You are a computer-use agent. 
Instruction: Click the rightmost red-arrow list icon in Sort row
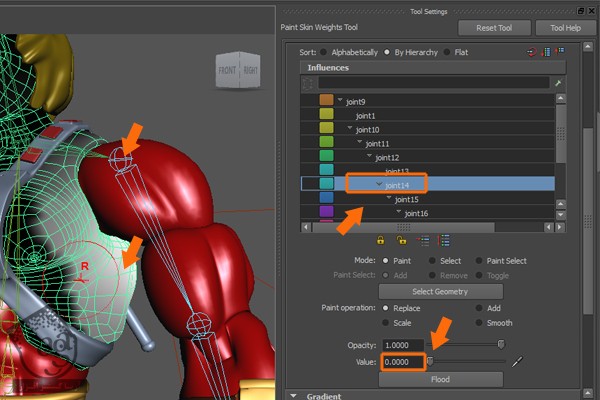[x=560, y=51]
